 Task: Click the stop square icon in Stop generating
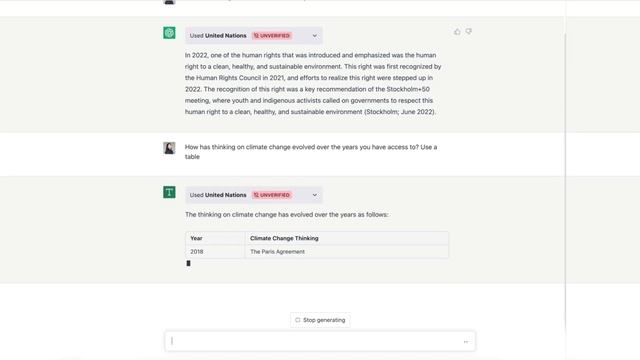(298, 320)
